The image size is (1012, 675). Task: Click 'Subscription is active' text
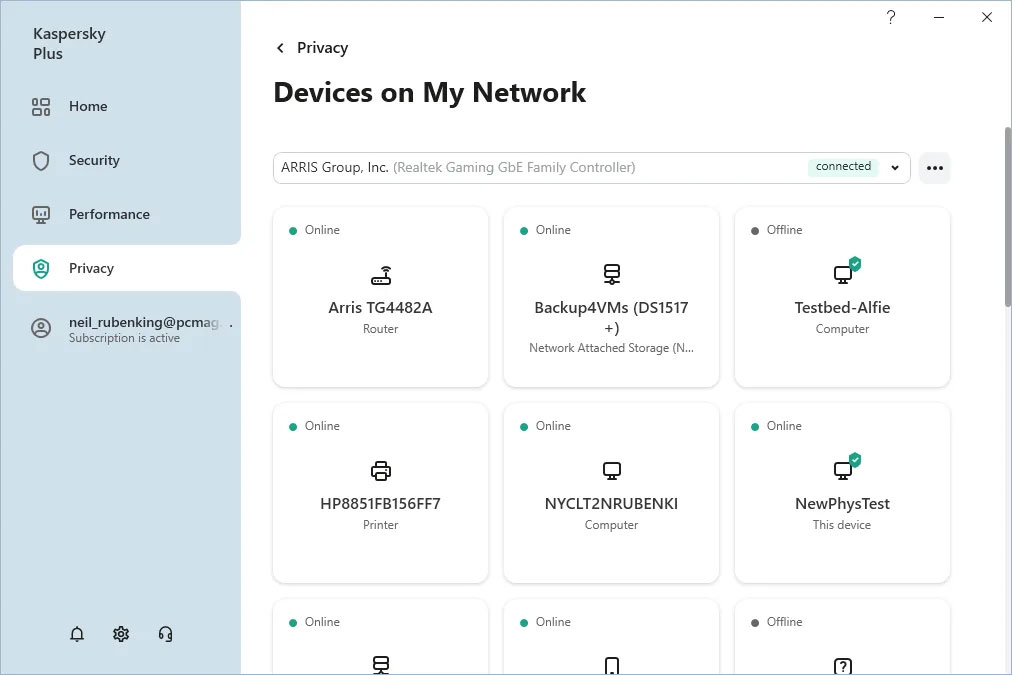coord(125,338)
